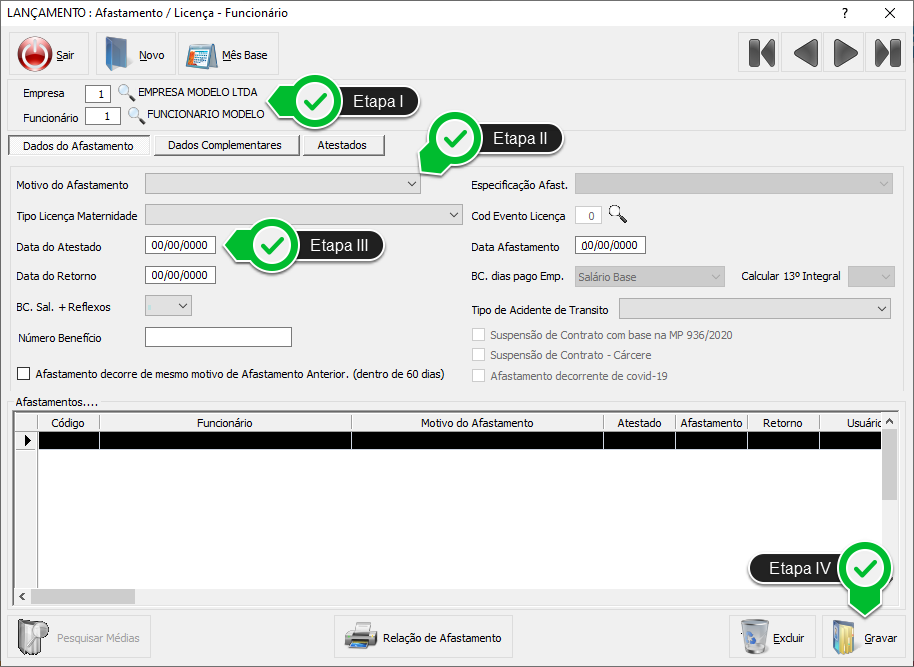Switch to Dados Complementares tab

(x=224, y=146)
